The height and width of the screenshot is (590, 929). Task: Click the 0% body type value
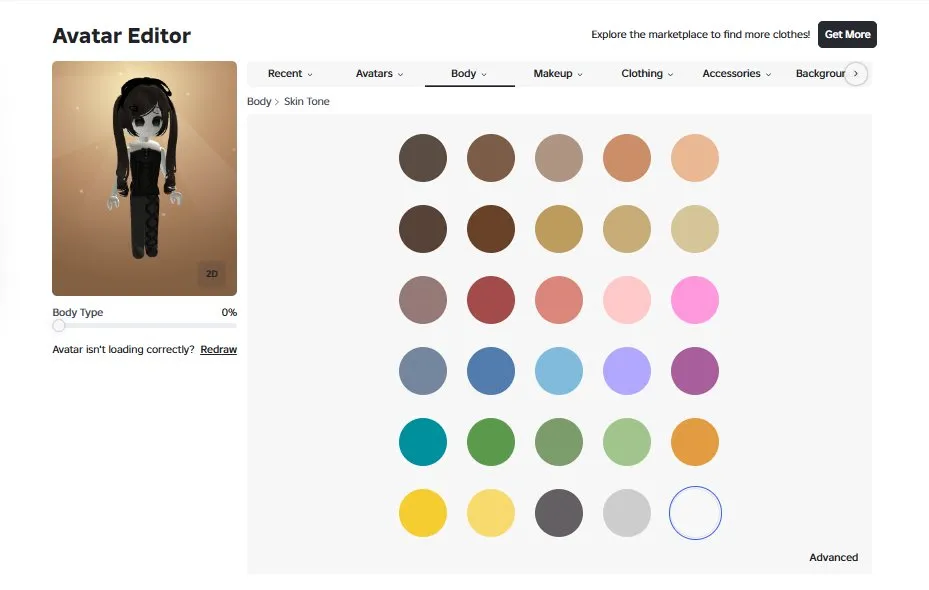click(229, 312)
